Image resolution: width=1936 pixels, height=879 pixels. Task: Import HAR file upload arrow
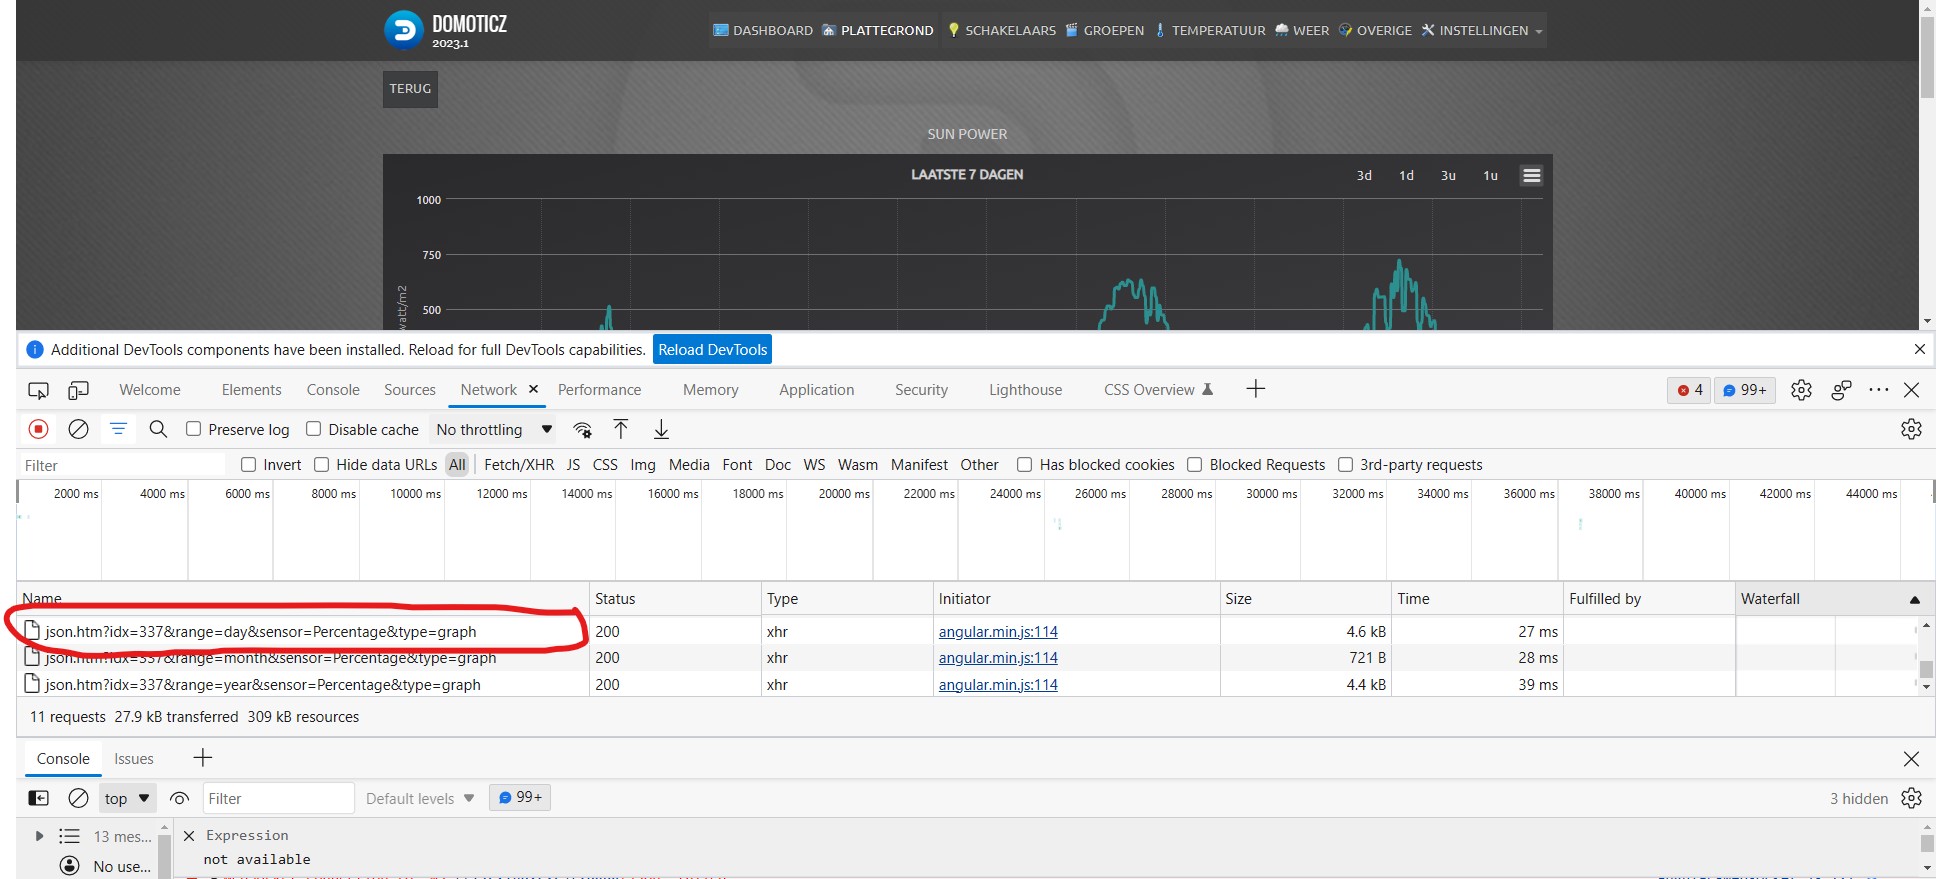click(x=621, y=429)
